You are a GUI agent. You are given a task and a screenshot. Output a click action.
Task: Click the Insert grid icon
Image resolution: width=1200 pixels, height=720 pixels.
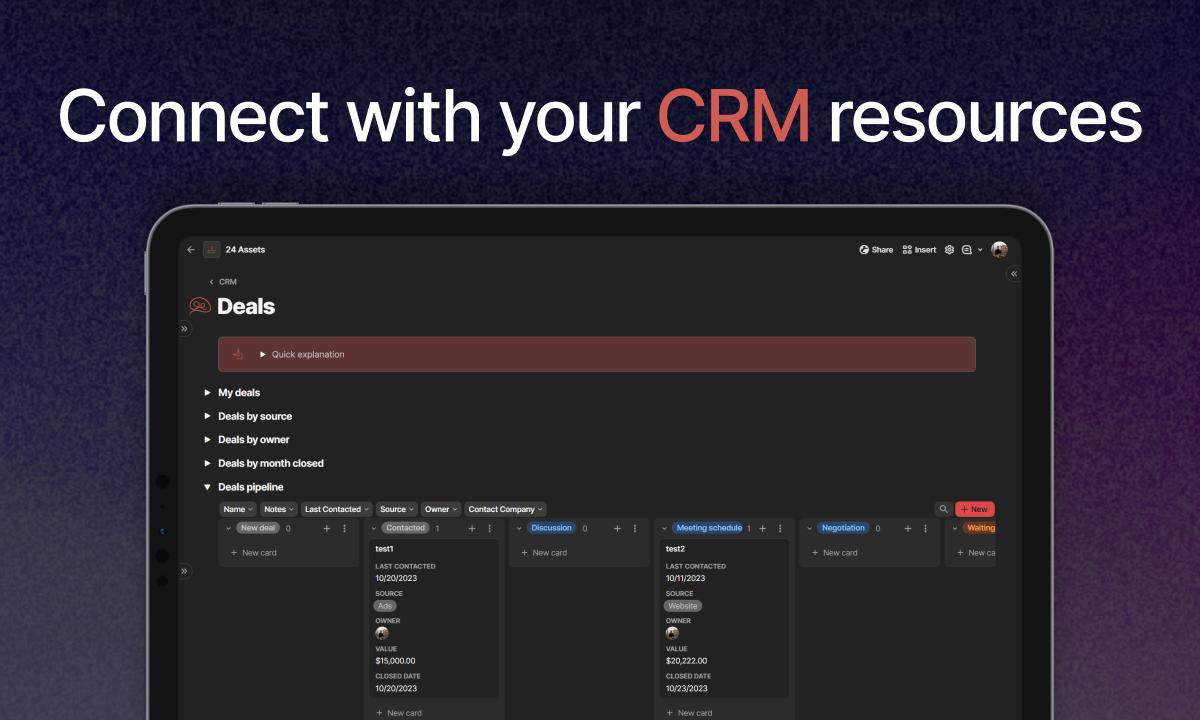click(x=907, y=250)
